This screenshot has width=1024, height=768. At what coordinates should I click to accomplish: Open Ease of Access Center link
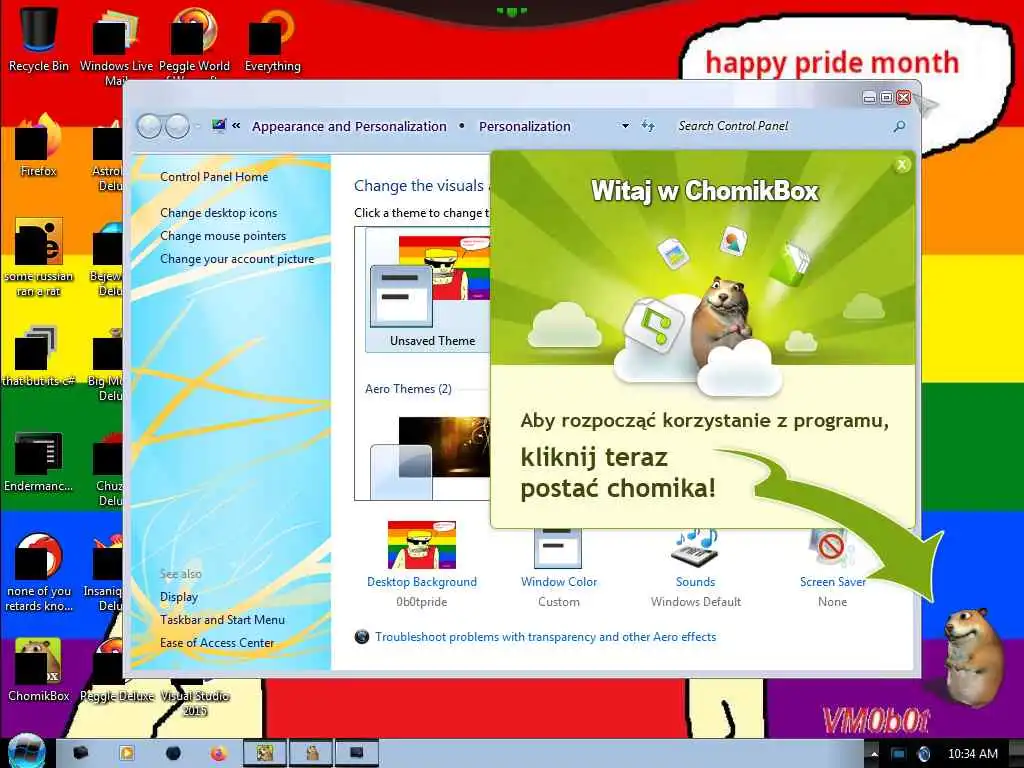pos(217,643)
